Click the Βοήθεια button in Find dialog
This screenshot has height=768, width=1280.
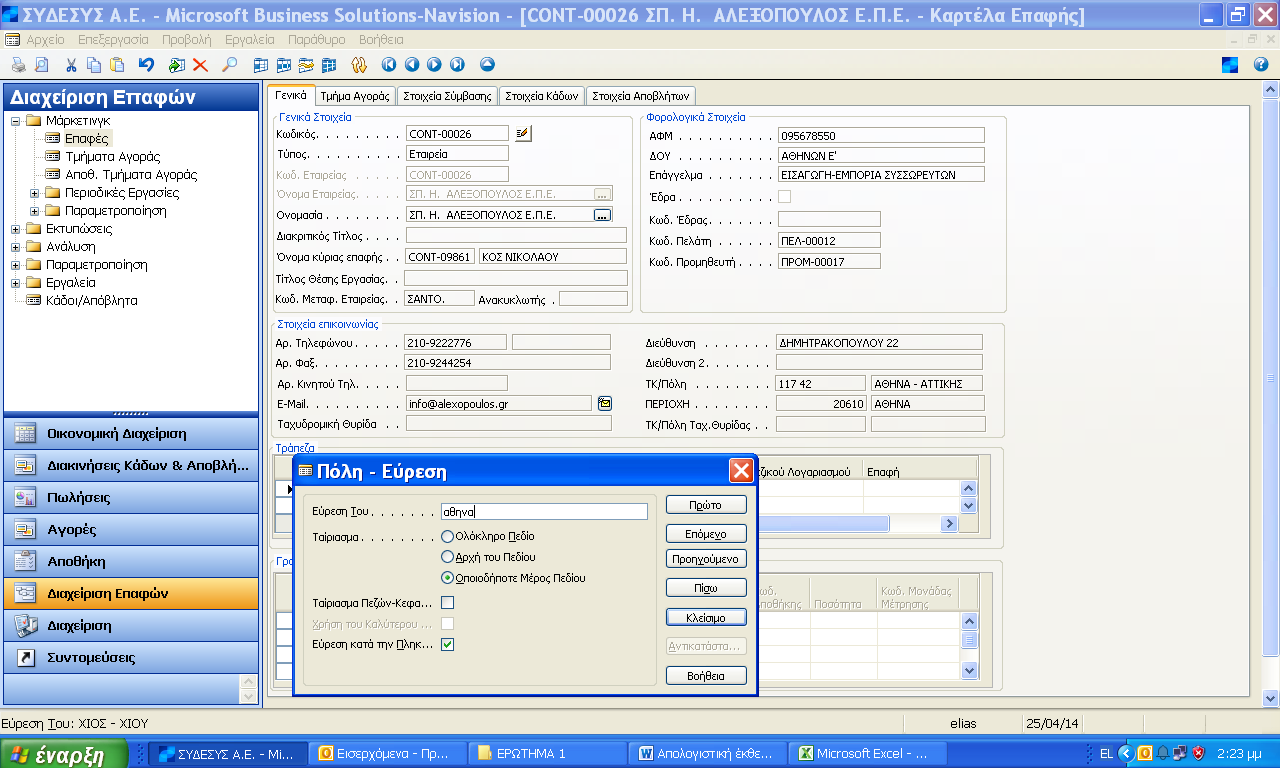click(706, 676)
